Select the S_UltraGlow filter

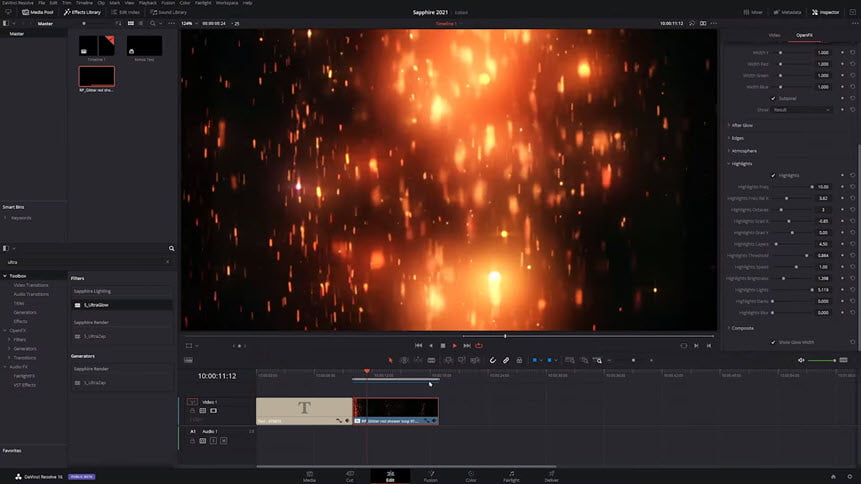coord(121,305)
